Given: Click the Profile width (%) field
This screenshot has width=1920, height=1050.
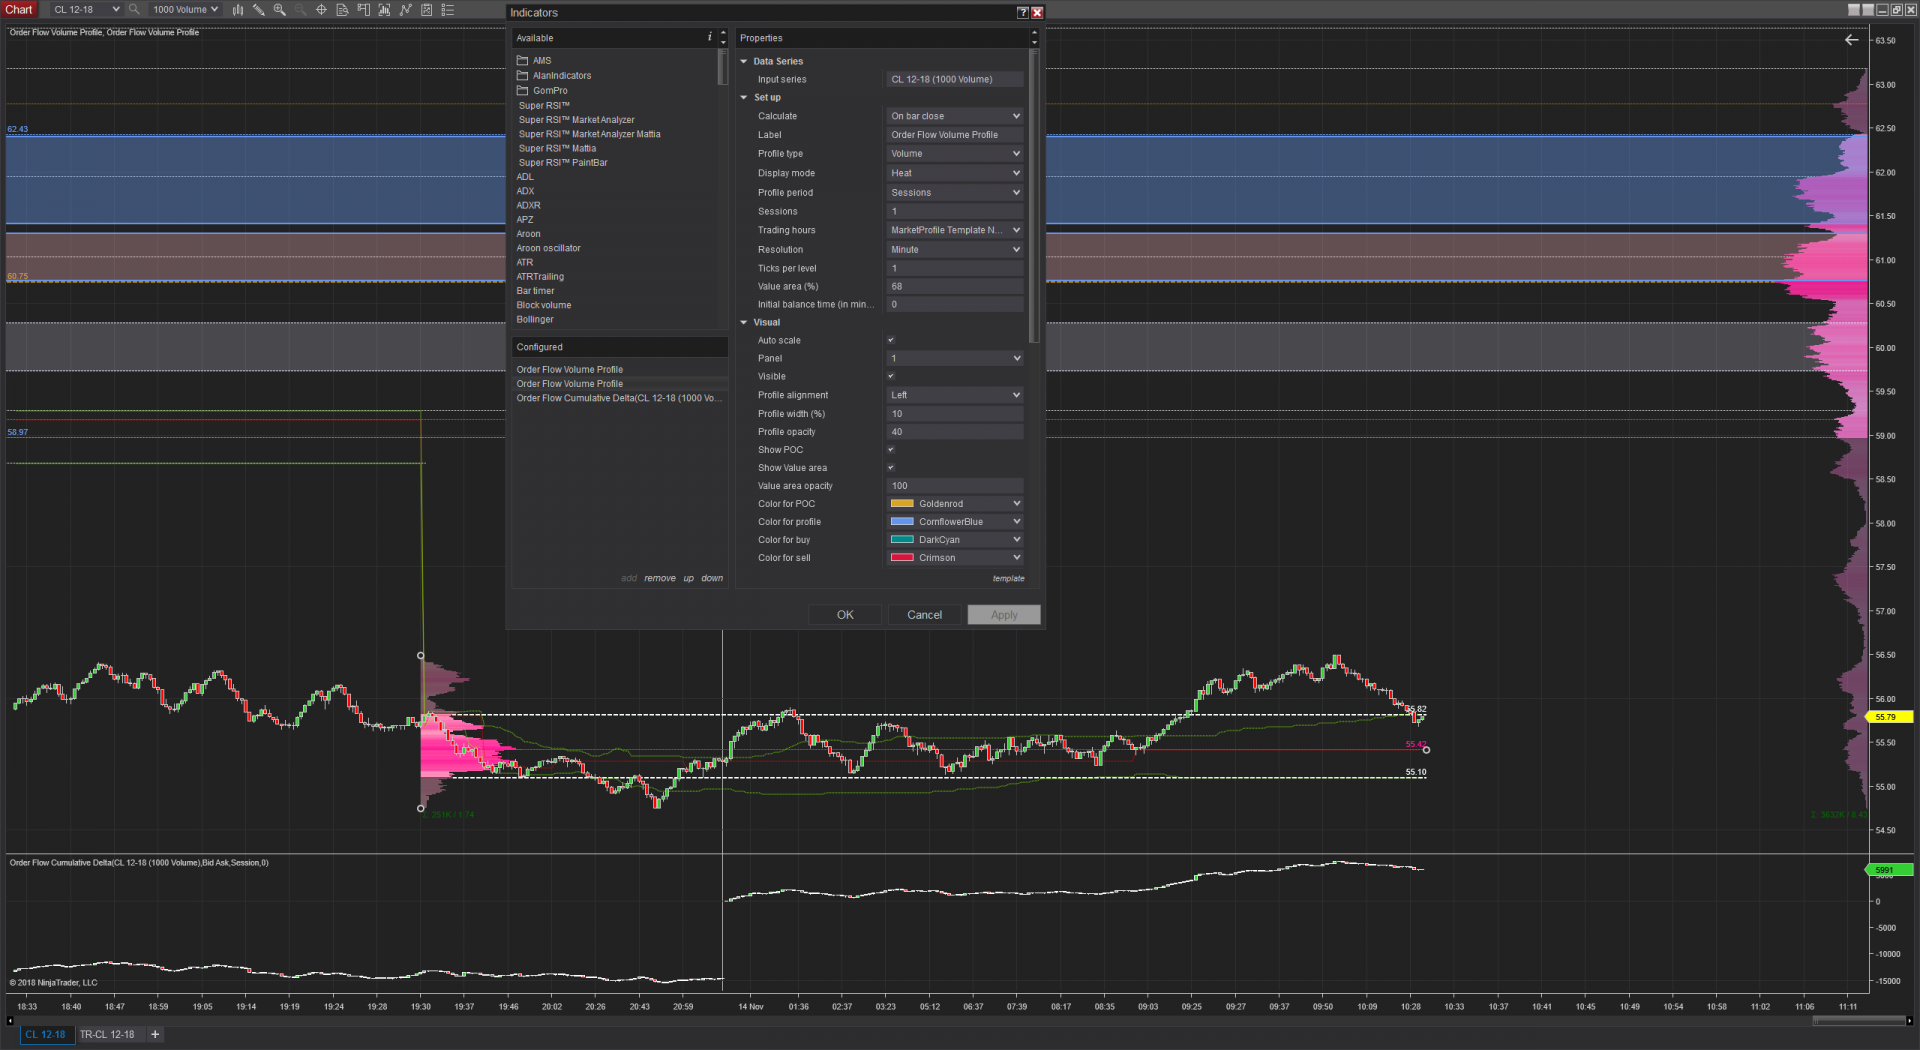Looking at the screenshot, I should click(x=955, y=414).
